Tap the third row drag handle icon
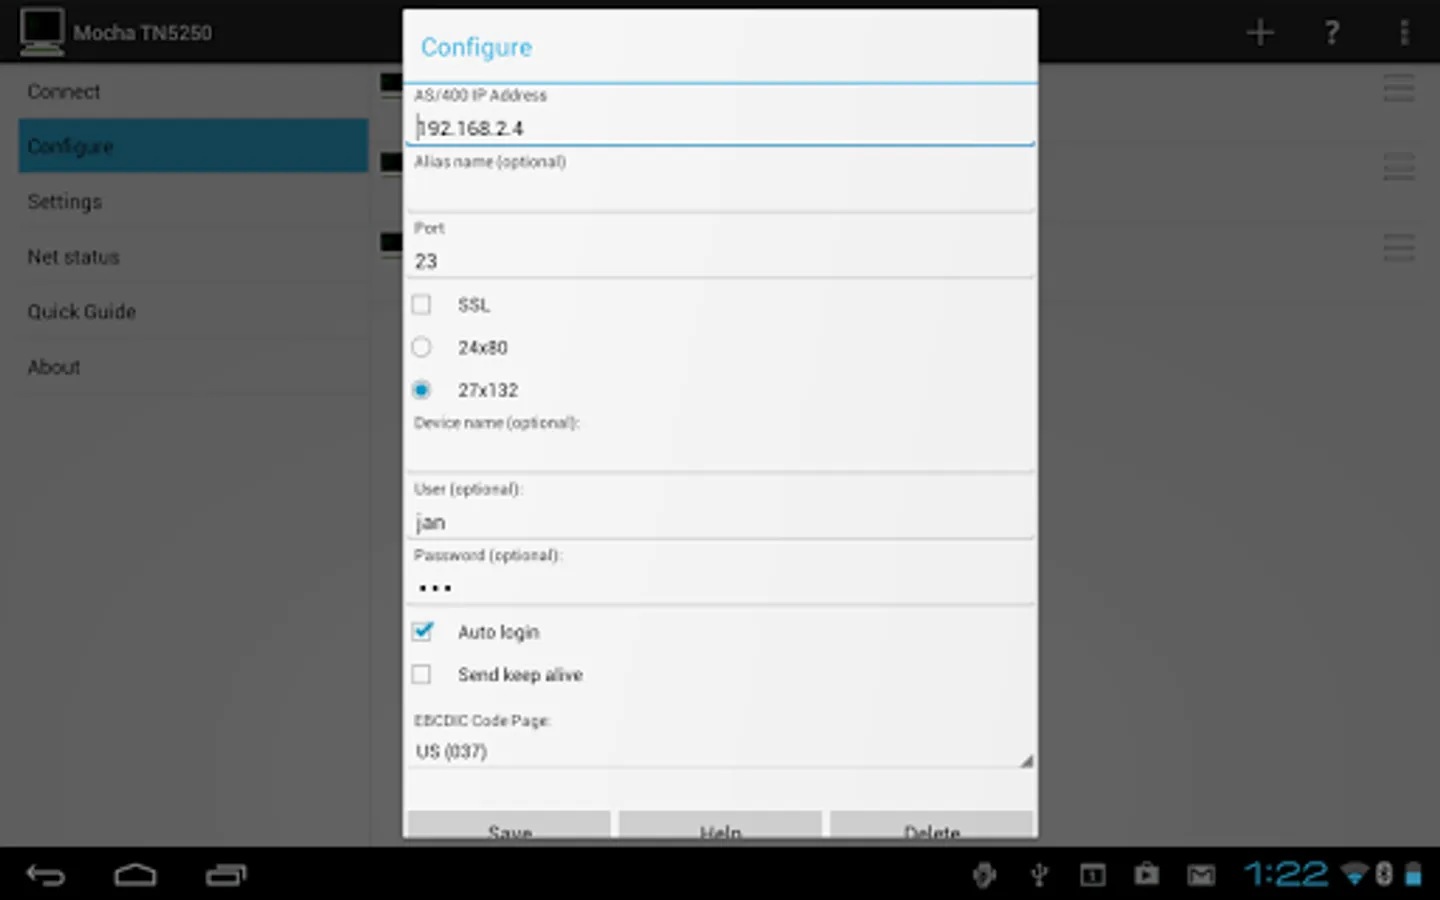 coord(1399,247)
